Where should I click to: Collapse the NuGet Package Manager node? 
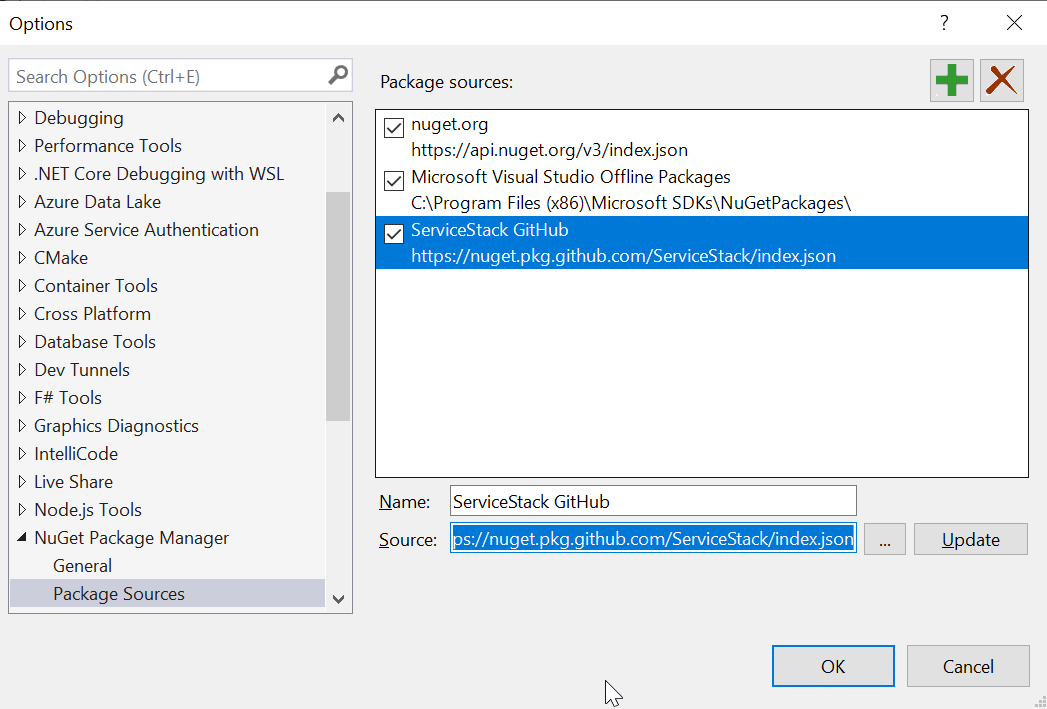point(22,537)
